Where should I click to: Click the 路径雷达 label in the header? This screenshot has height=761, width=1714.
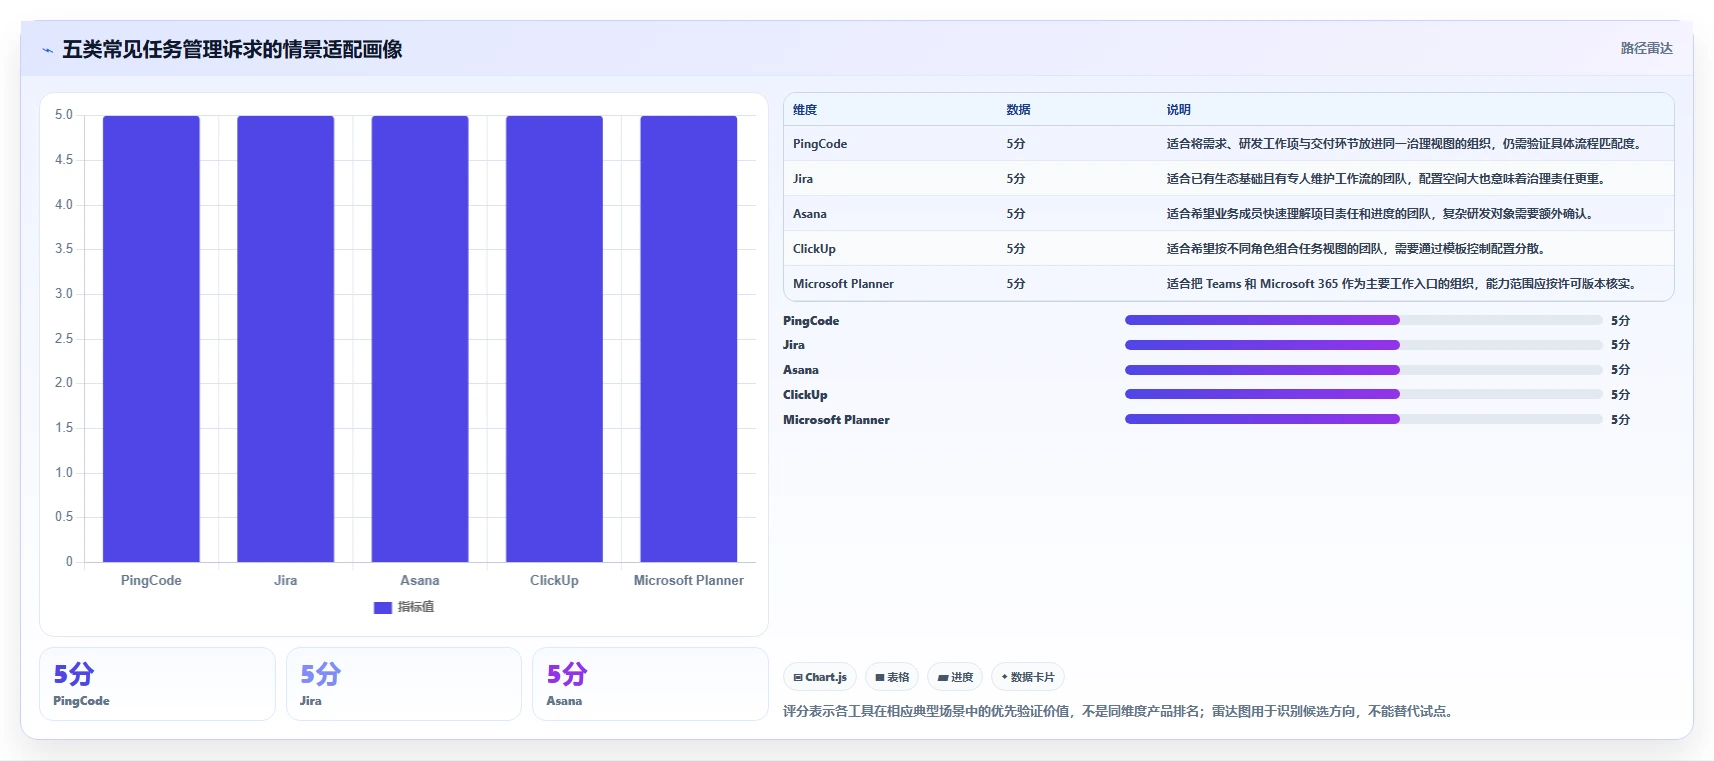(x=1646, y=48)
